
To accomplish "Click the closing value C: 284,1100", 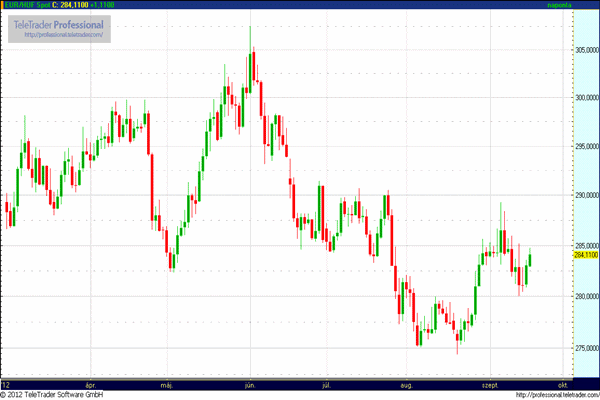I will point(70,5).
